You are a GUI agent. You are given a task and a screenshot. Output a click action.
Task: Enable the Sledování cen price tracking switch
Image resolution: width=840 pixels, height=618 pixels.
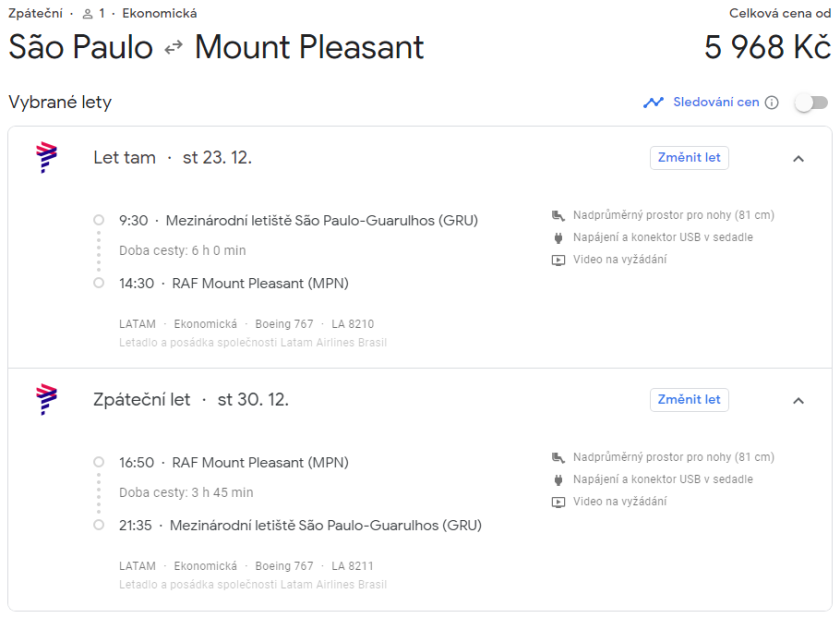click(811, 102)
